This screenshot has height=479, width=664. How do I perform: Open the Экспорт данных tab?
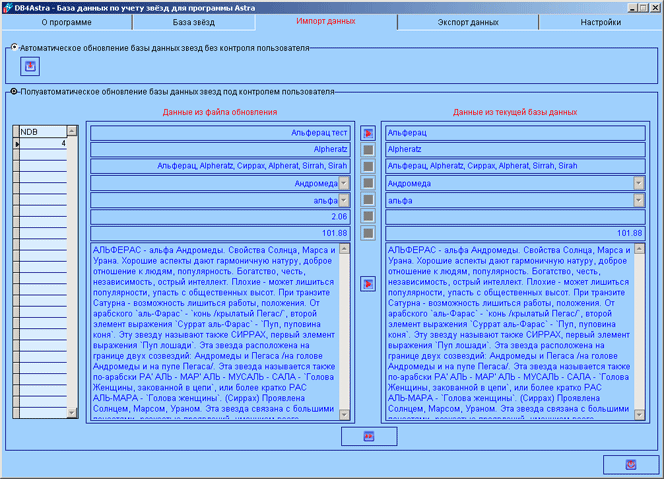click(x=469, y=21)
